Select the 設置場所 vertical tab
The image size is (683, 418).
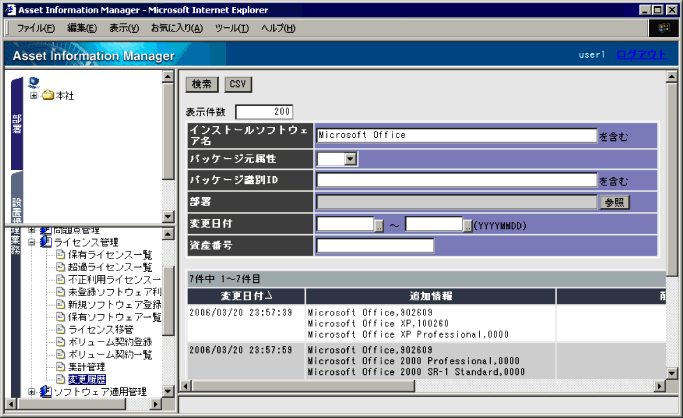pos(17,198)
